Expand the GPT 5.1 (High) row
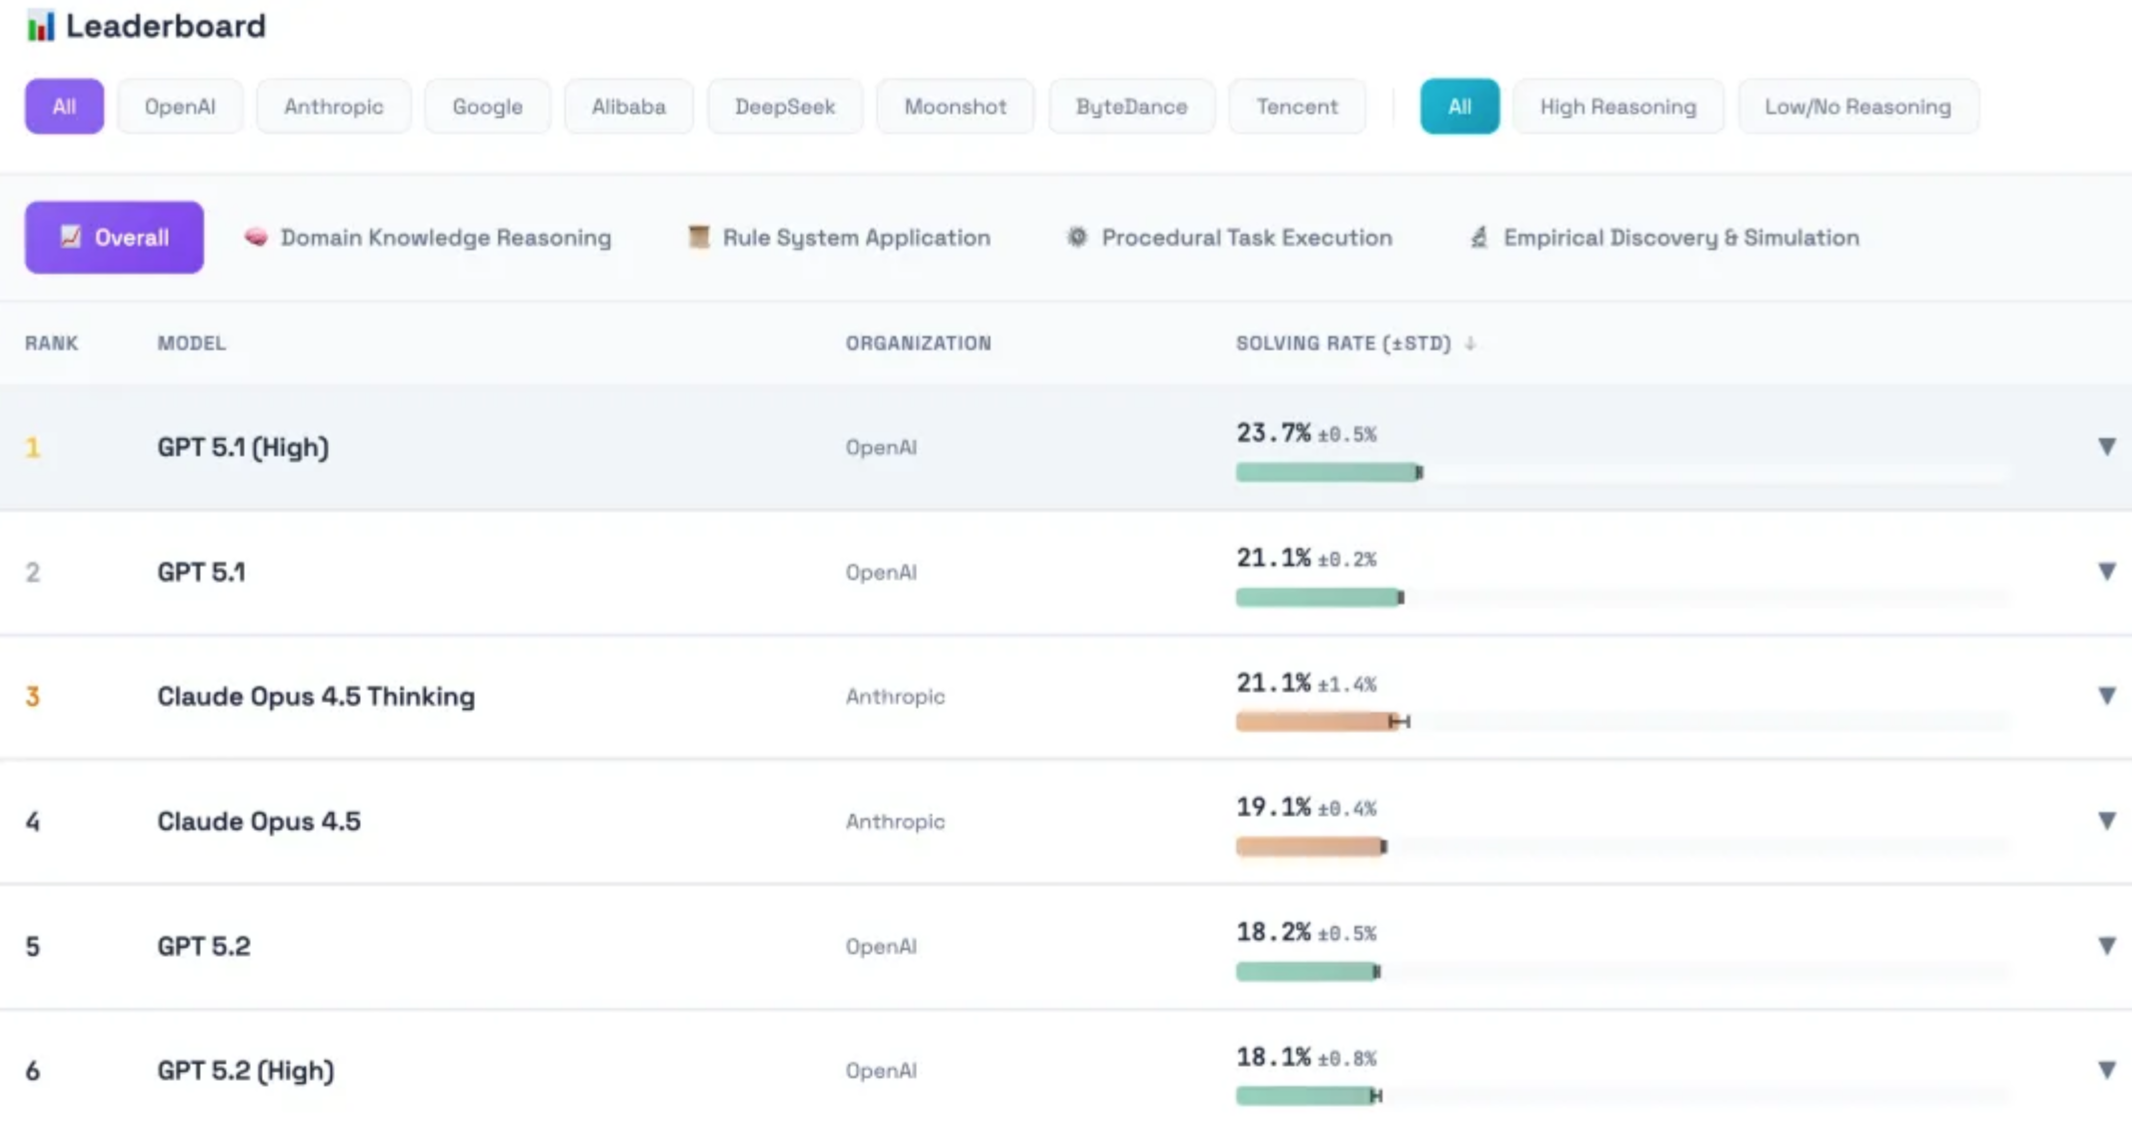Image resolution: width=2132 pixels, height=1122 pixels. click(2106, 446)
